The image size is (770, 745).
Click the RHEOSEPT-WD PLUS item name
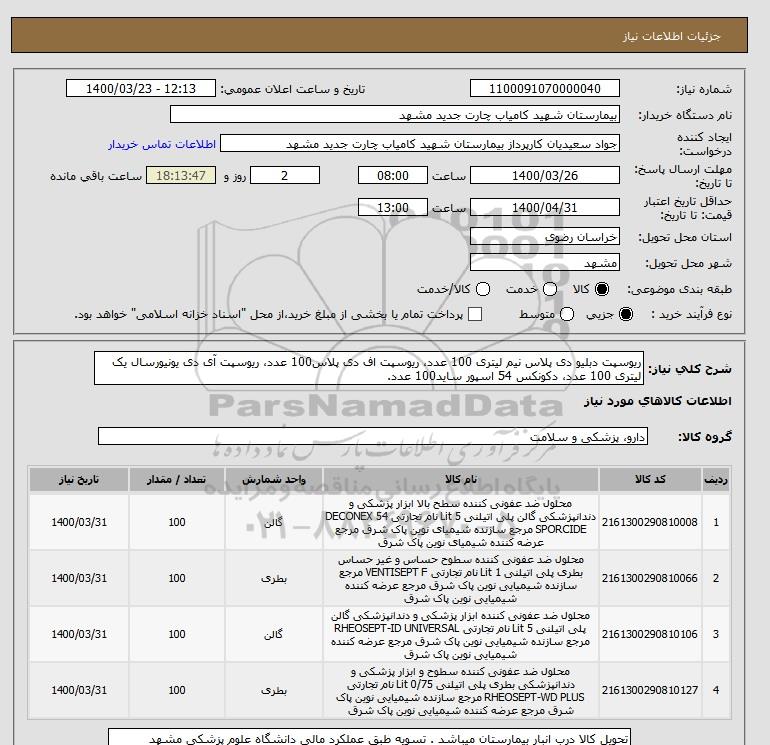tap(461, 691)
